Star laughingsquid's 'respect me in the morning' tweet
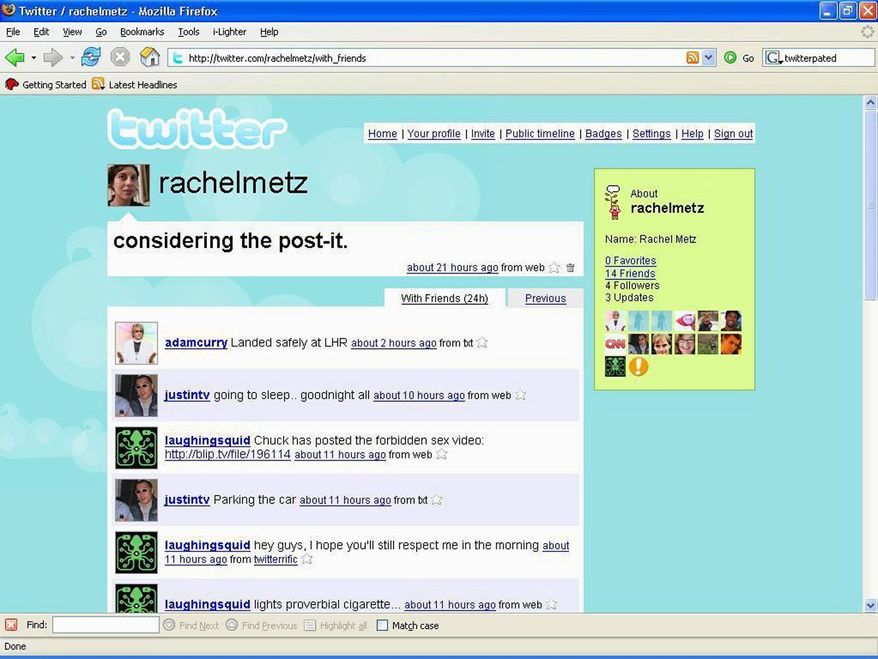878x659 pixels. (307, 559)
